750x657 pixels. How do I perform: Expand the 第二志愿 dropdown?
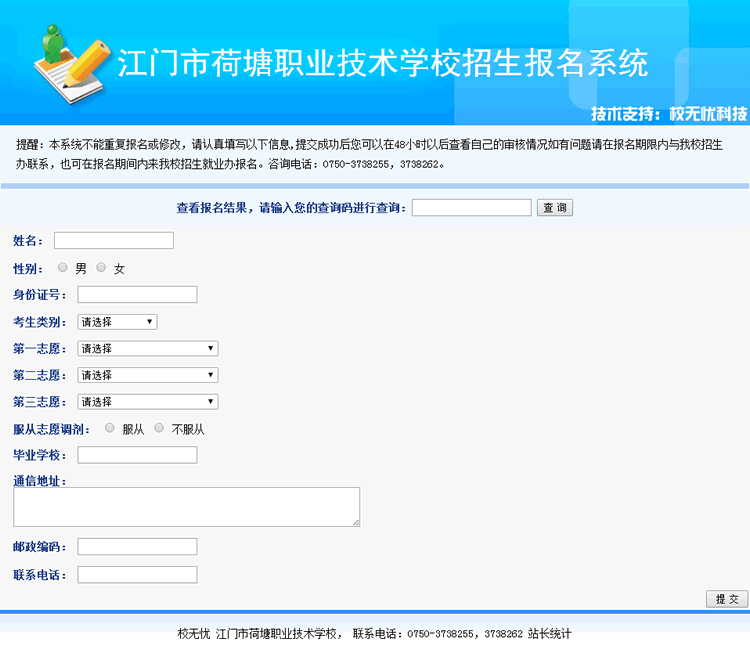148,375
